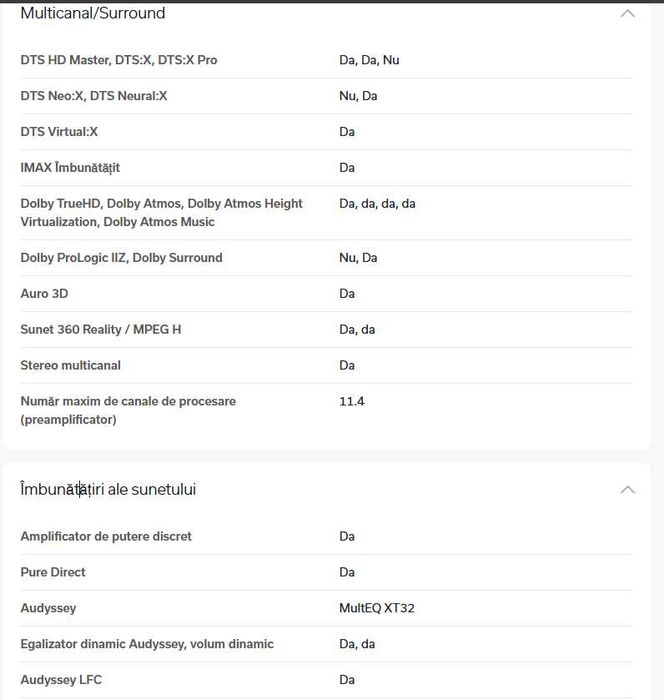Image resolution: width=664 pixels, height=700 pixels.
Task: Select the 11.4 channel count value
Action: (x=352, y=401)
